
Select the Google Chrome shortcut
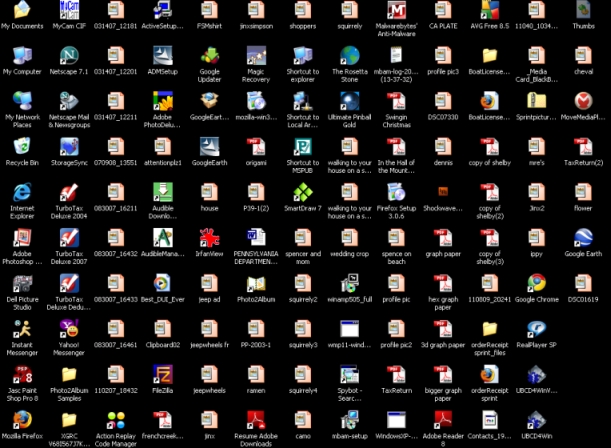pyautogui.click(x=537, y=283)
